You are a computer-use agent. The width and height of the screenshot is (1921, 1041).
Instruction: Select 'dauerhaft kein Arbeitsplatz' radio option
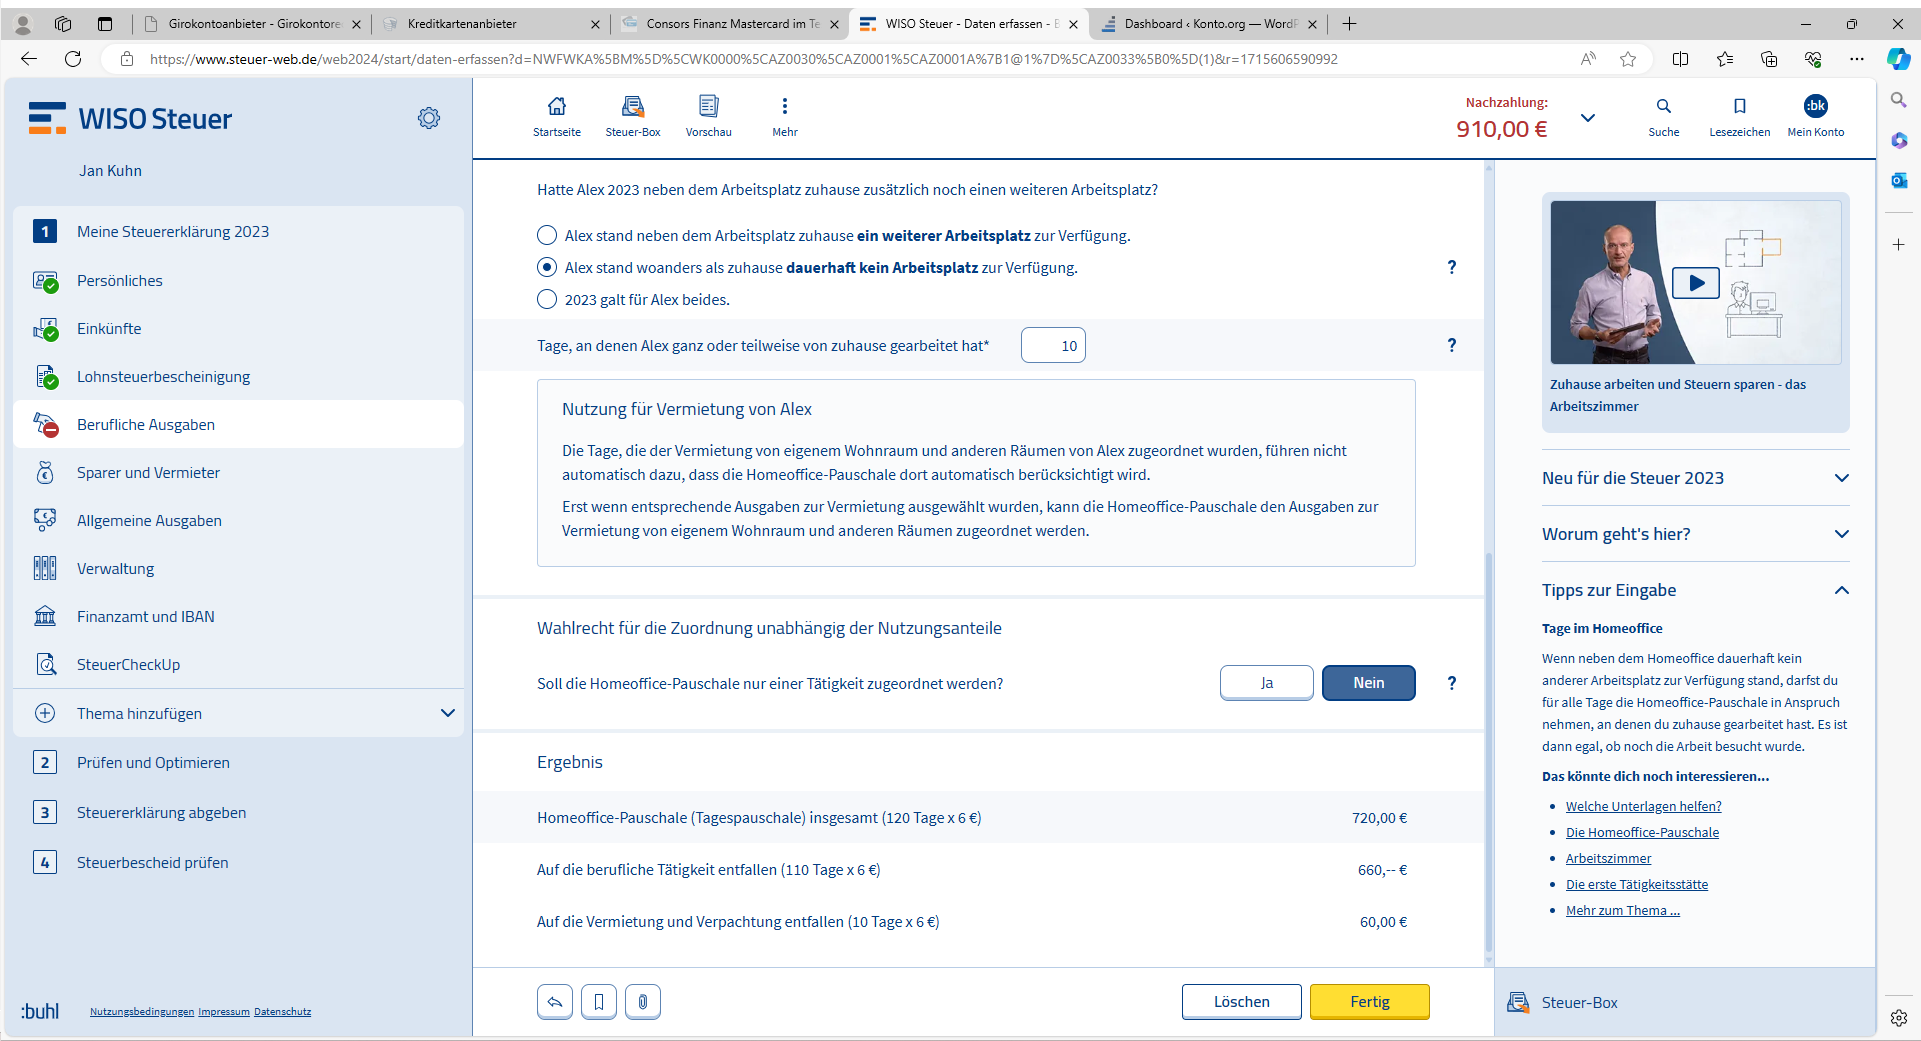[x=547, y=267]
